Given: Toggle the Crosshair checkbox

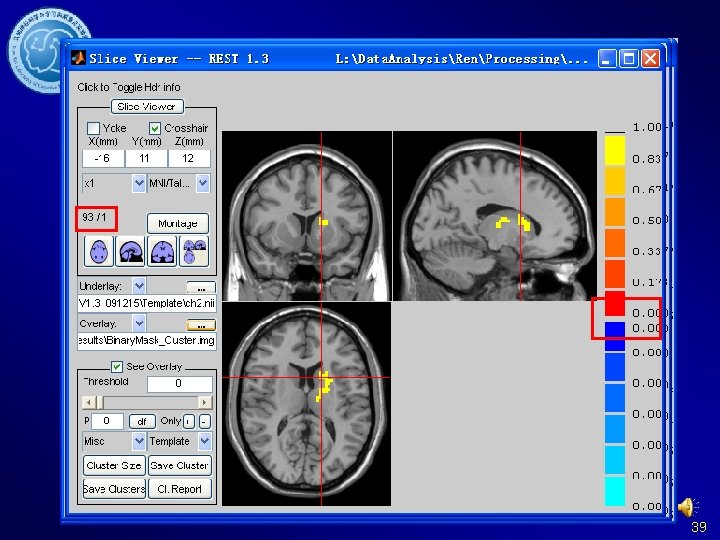Looking at the screenshot, I should (155, 128).
